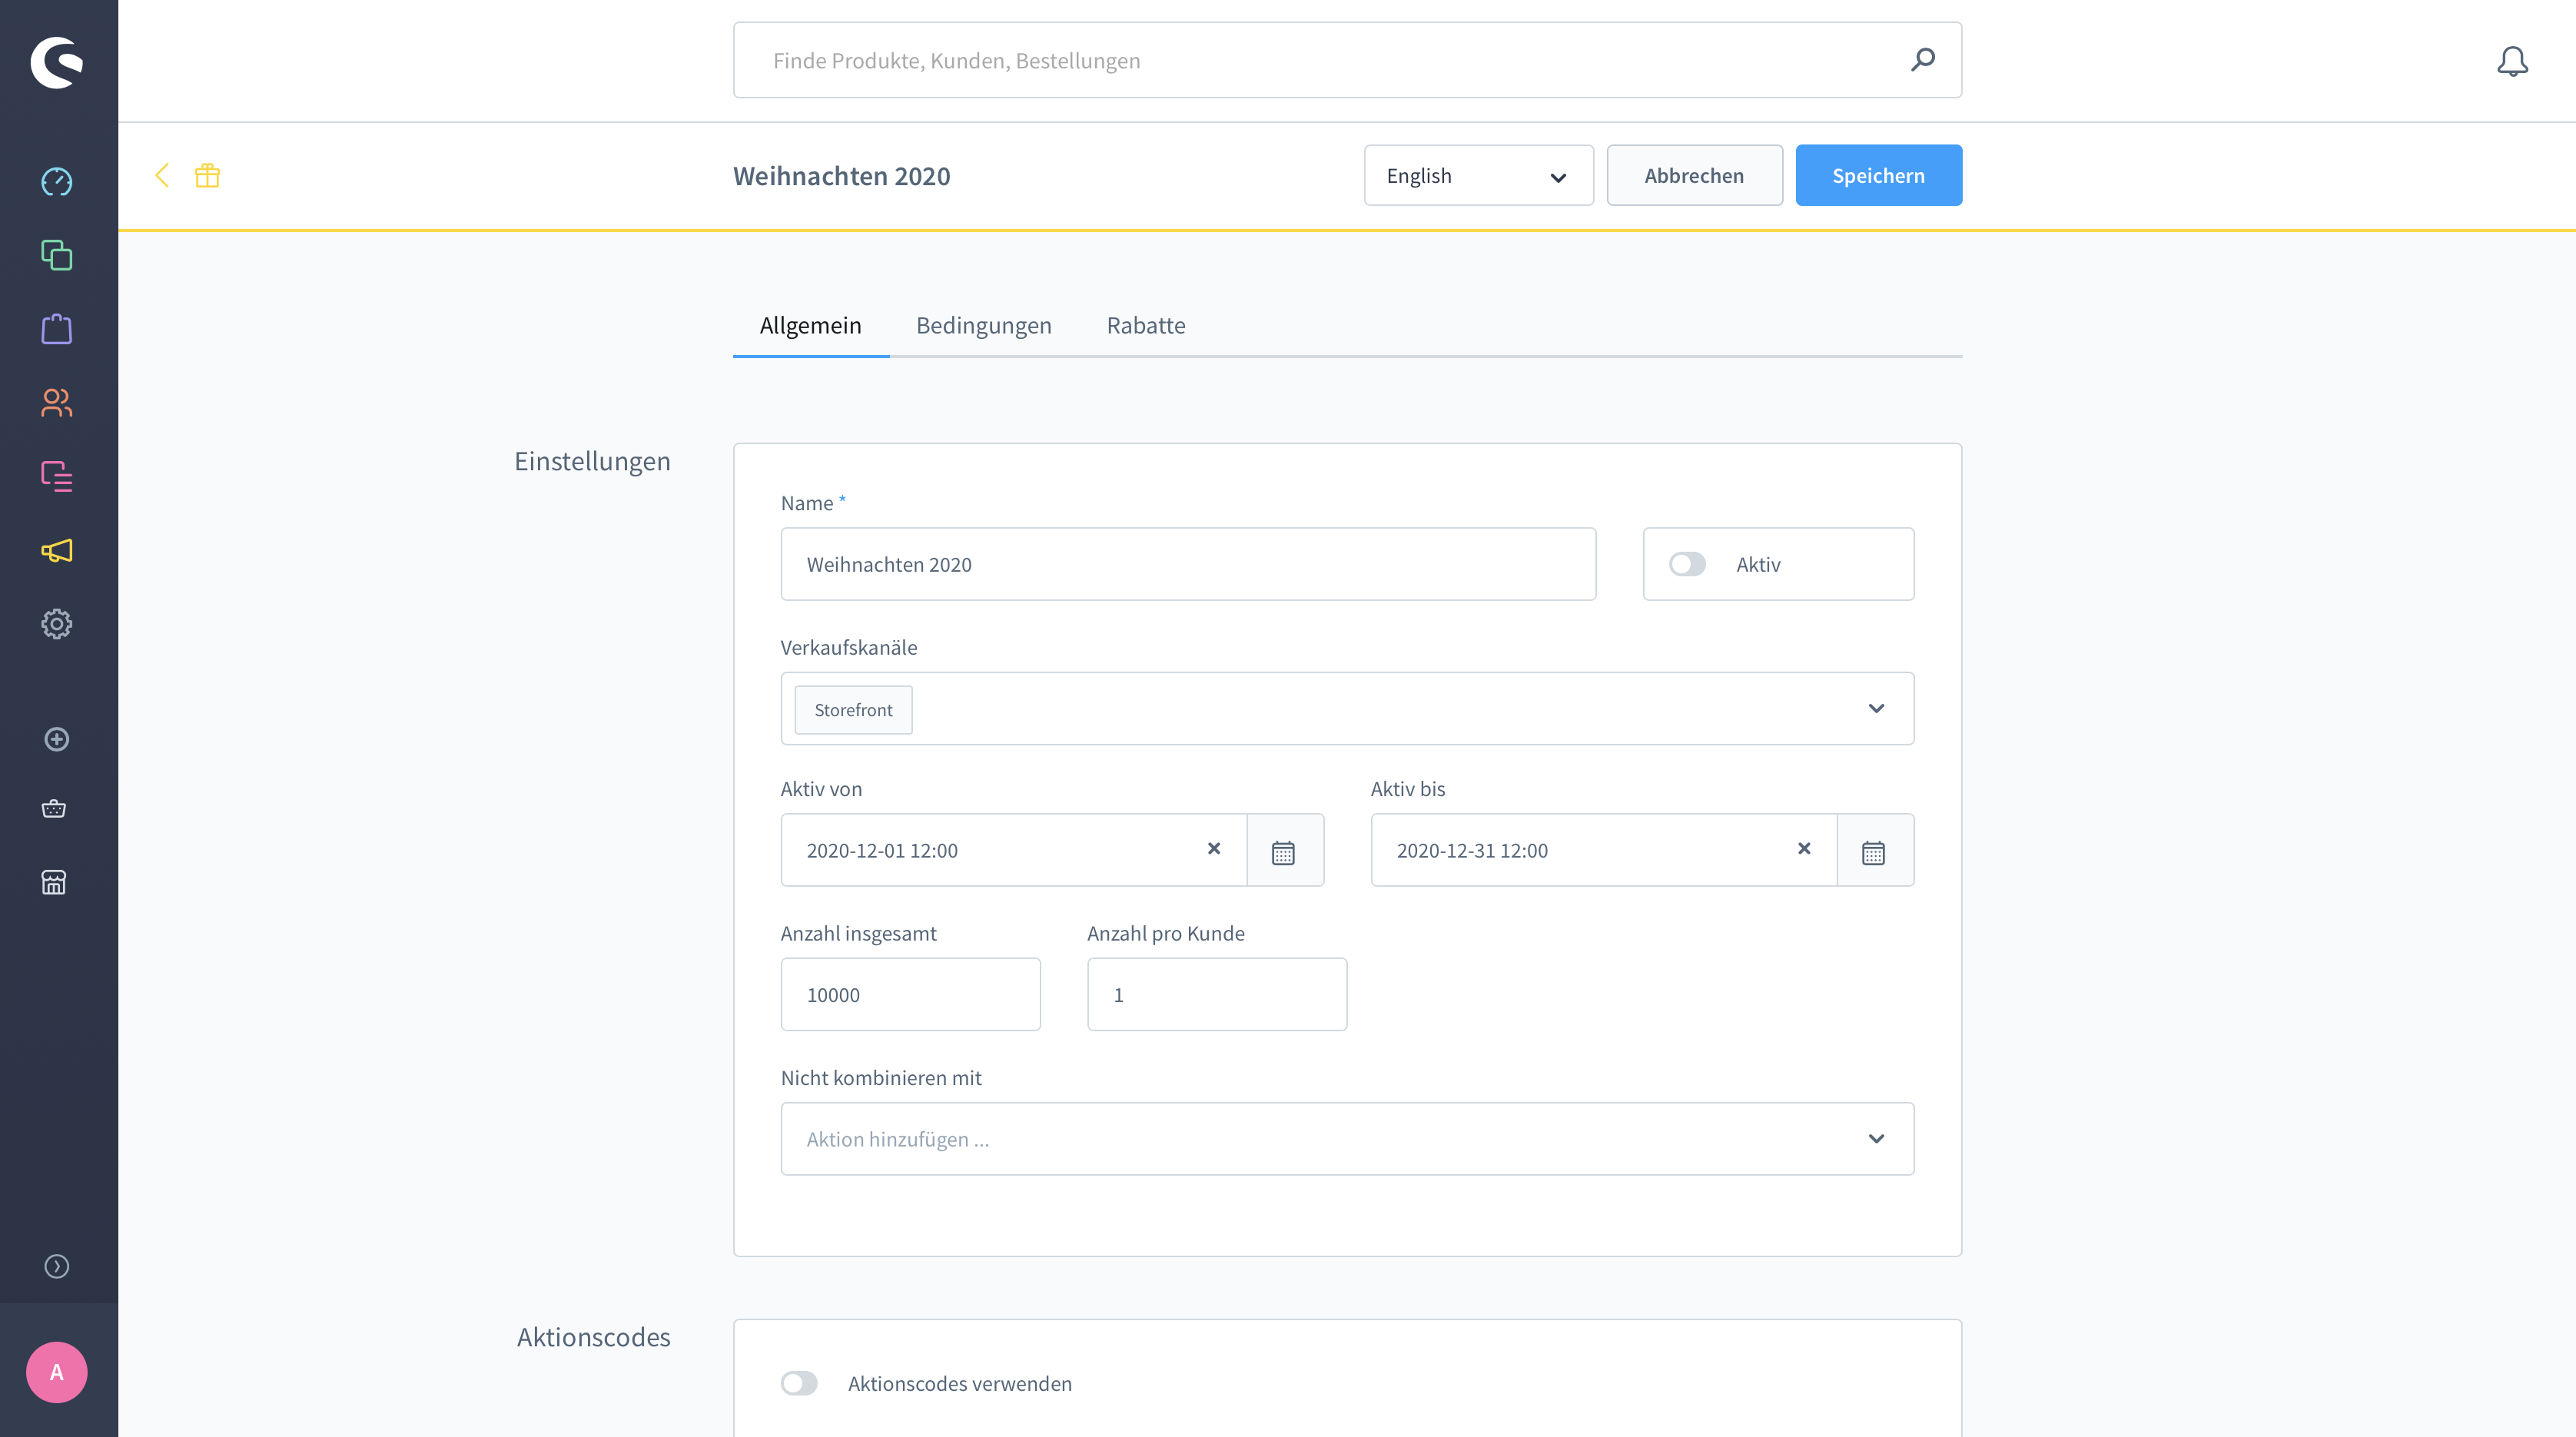Open the Settings gear icon
The height and width of the screenshot is (1437, 2576).
[x=57, y=624]
